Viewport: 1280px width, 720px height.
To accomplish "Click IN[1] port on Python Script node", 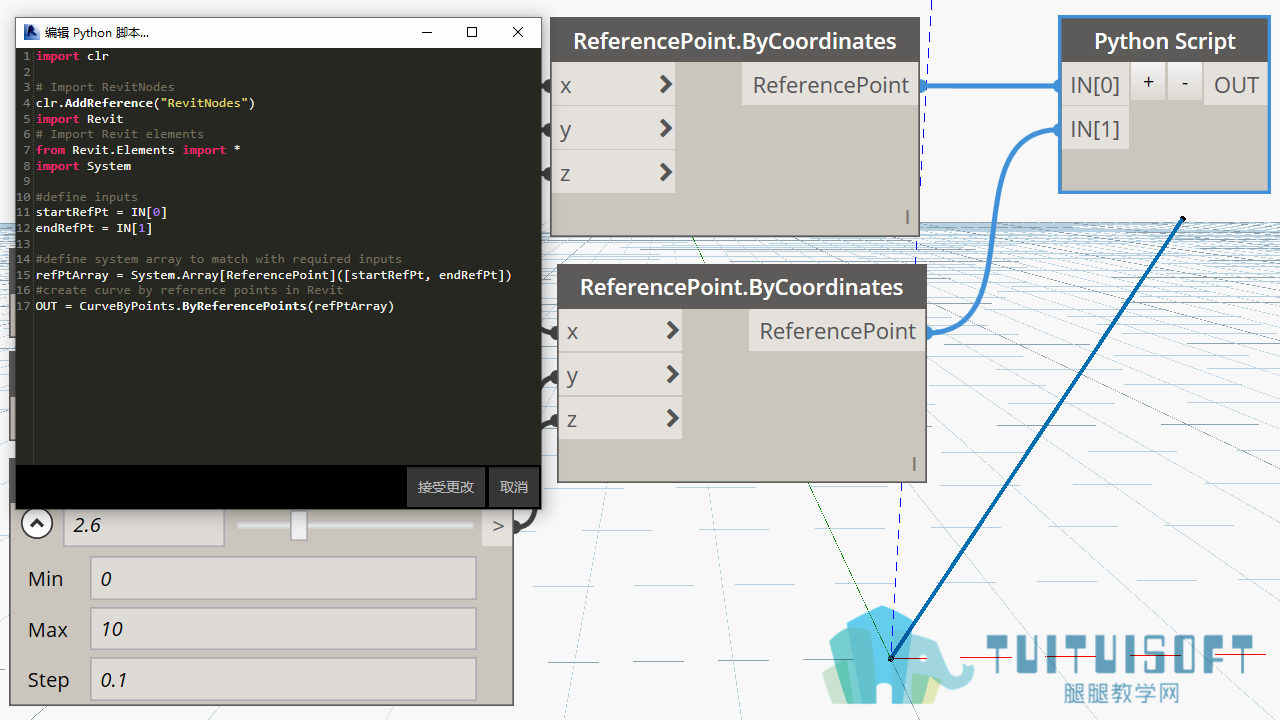I will 1095,129.
